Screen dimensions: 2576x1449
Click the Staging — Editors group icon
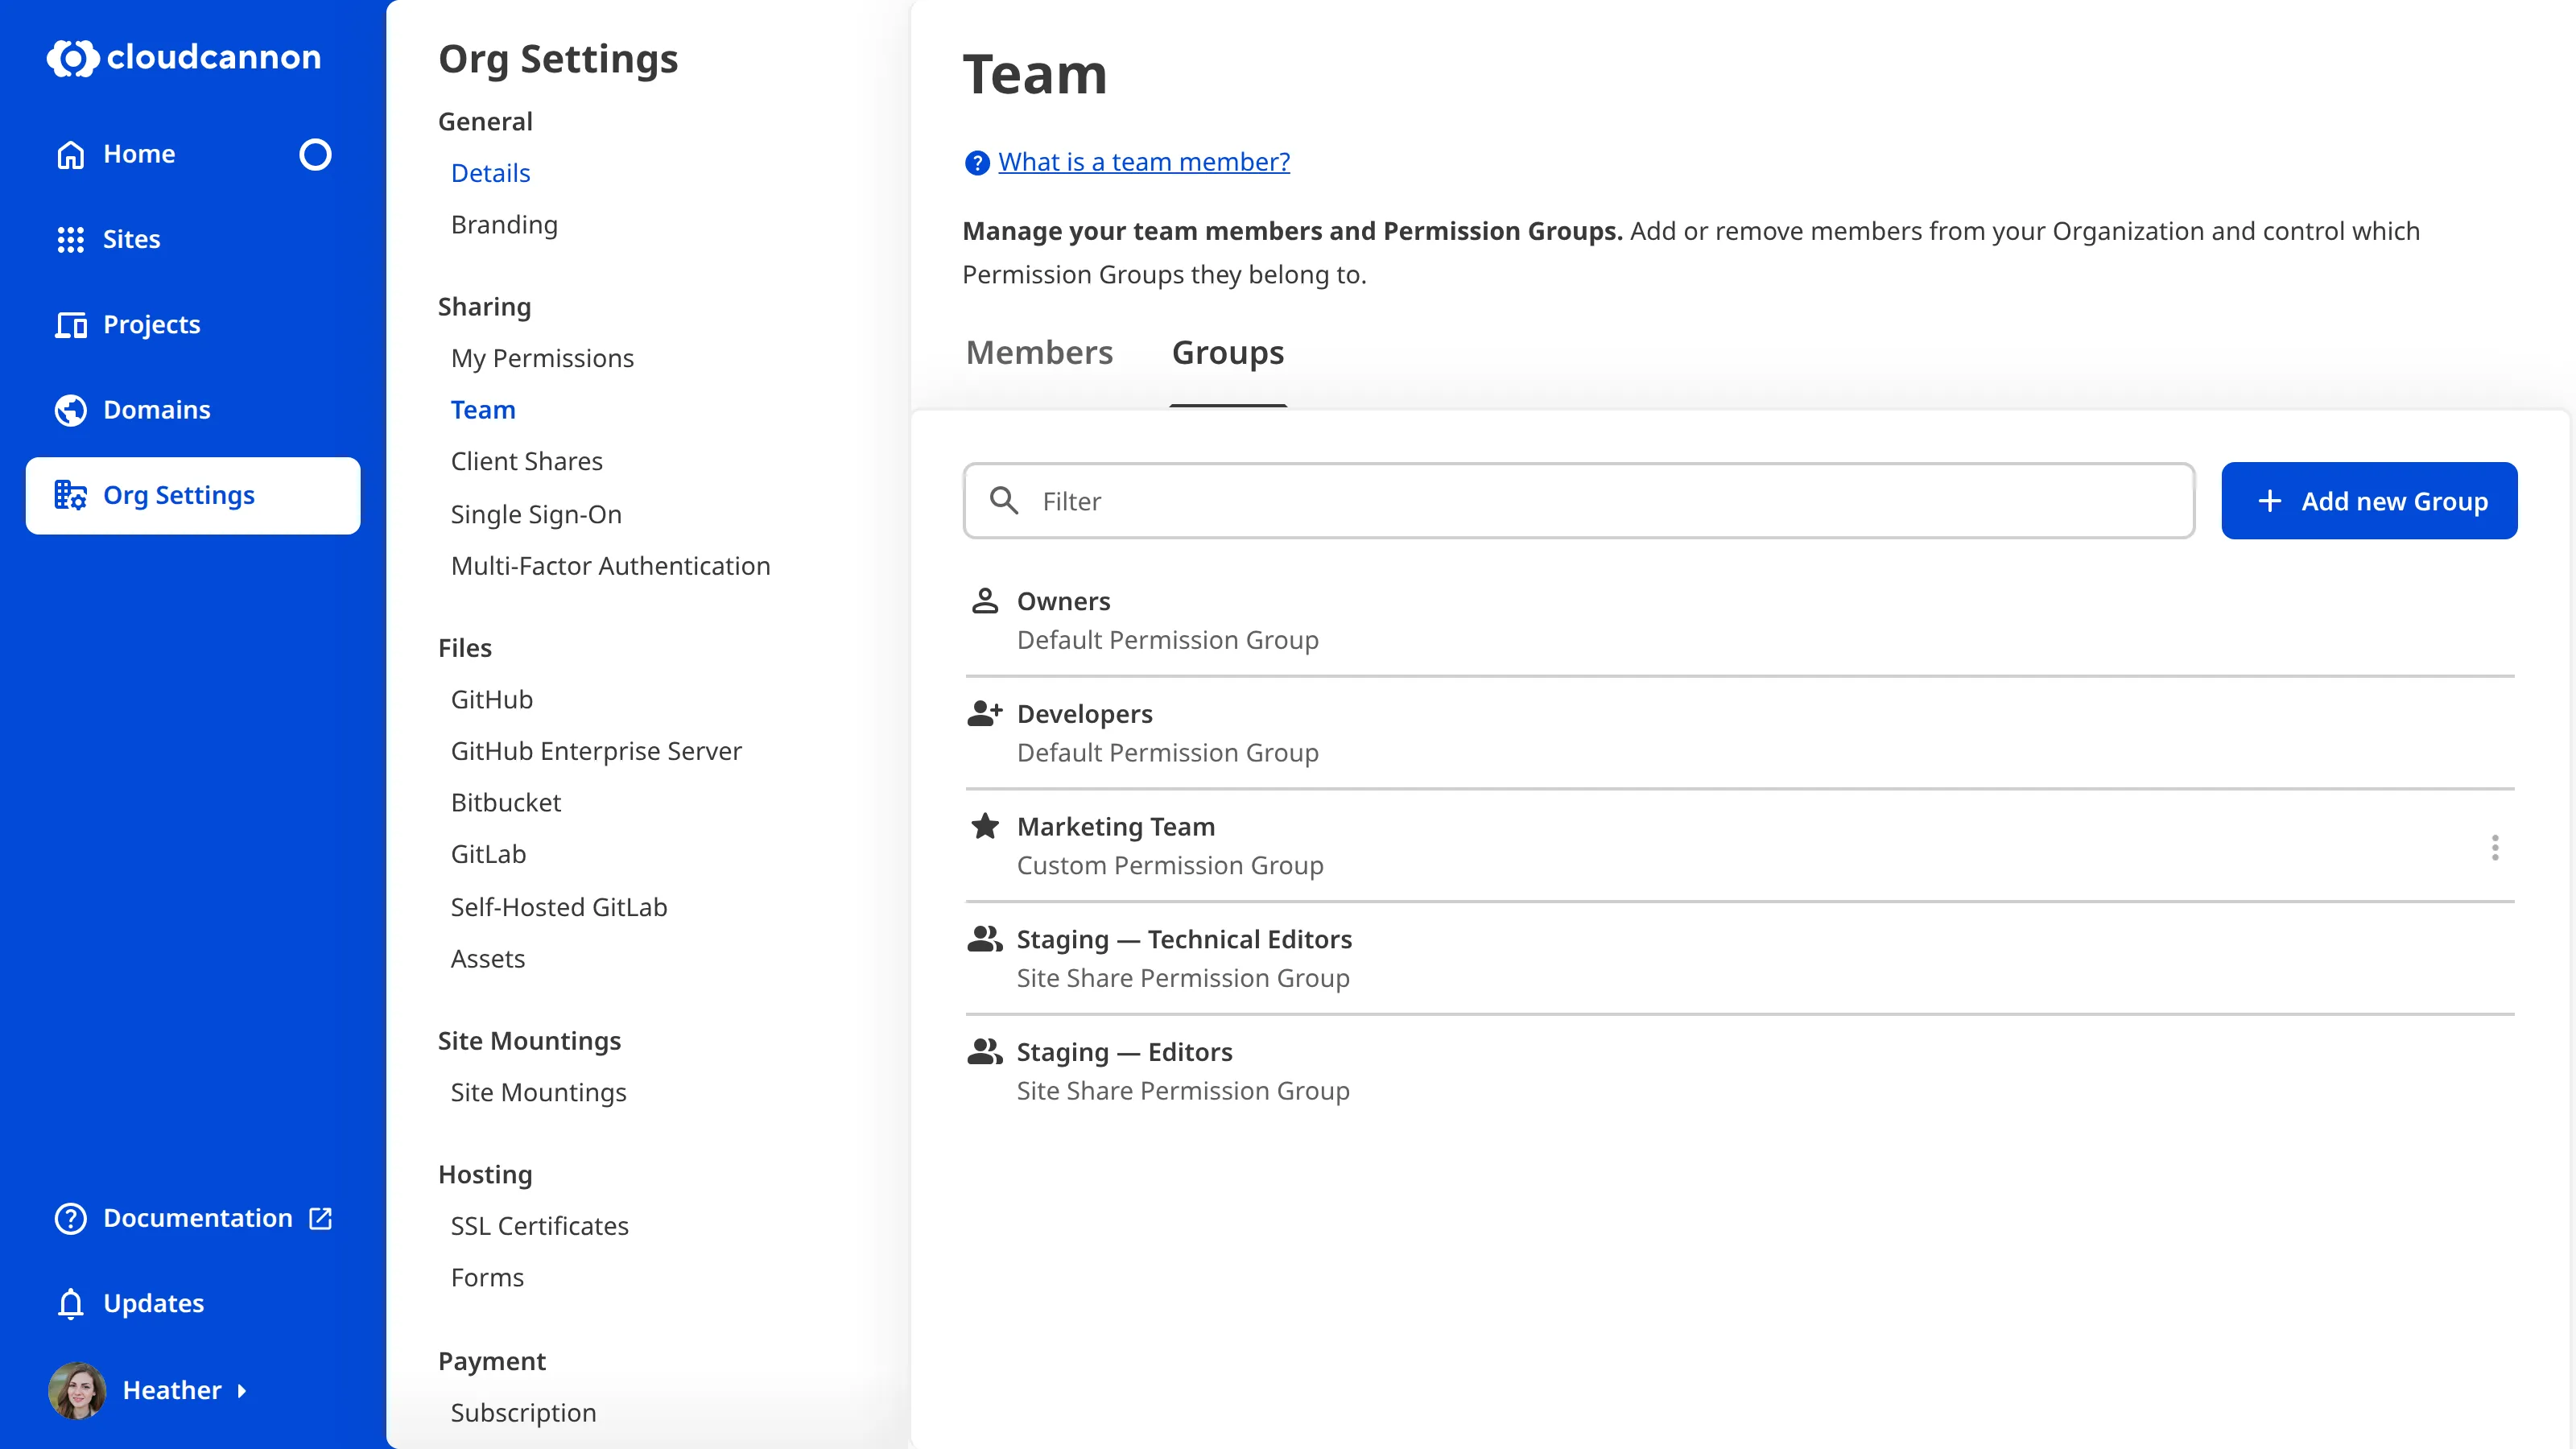click(985, 1051)
